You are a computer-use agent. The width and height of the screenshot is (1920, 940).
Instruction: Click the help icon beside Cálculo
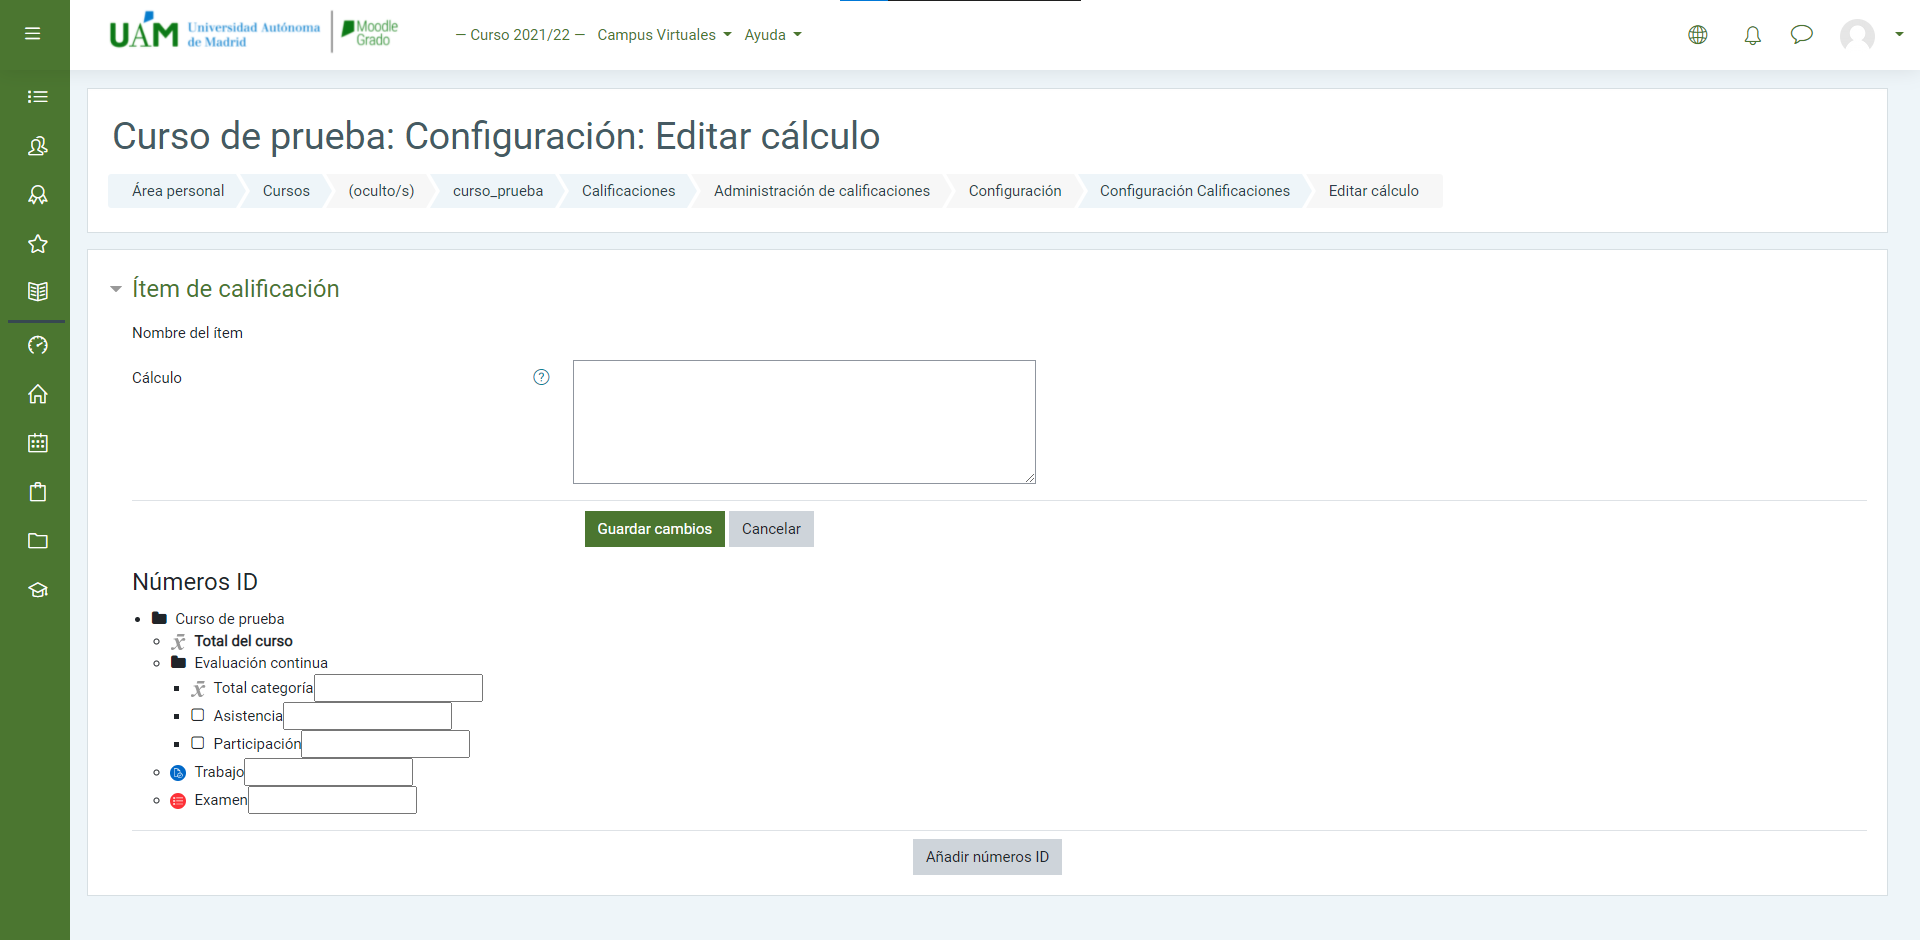point(541,377)
